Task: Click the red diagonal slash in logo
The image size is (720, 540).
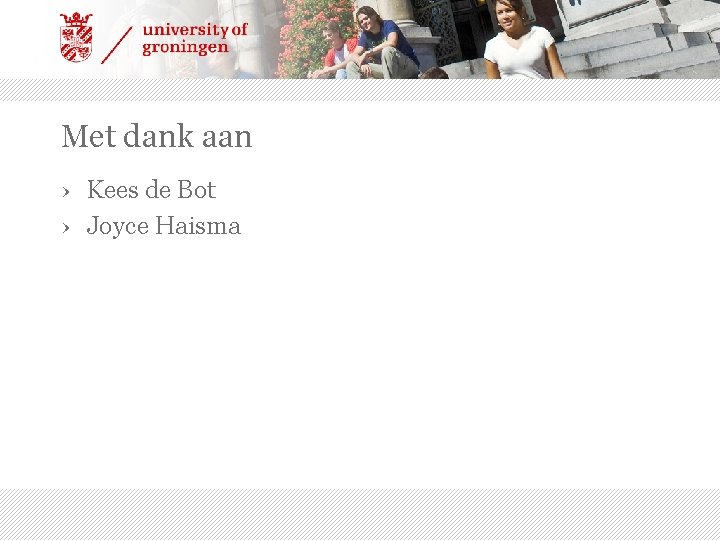Action: (x=117, y=45)
